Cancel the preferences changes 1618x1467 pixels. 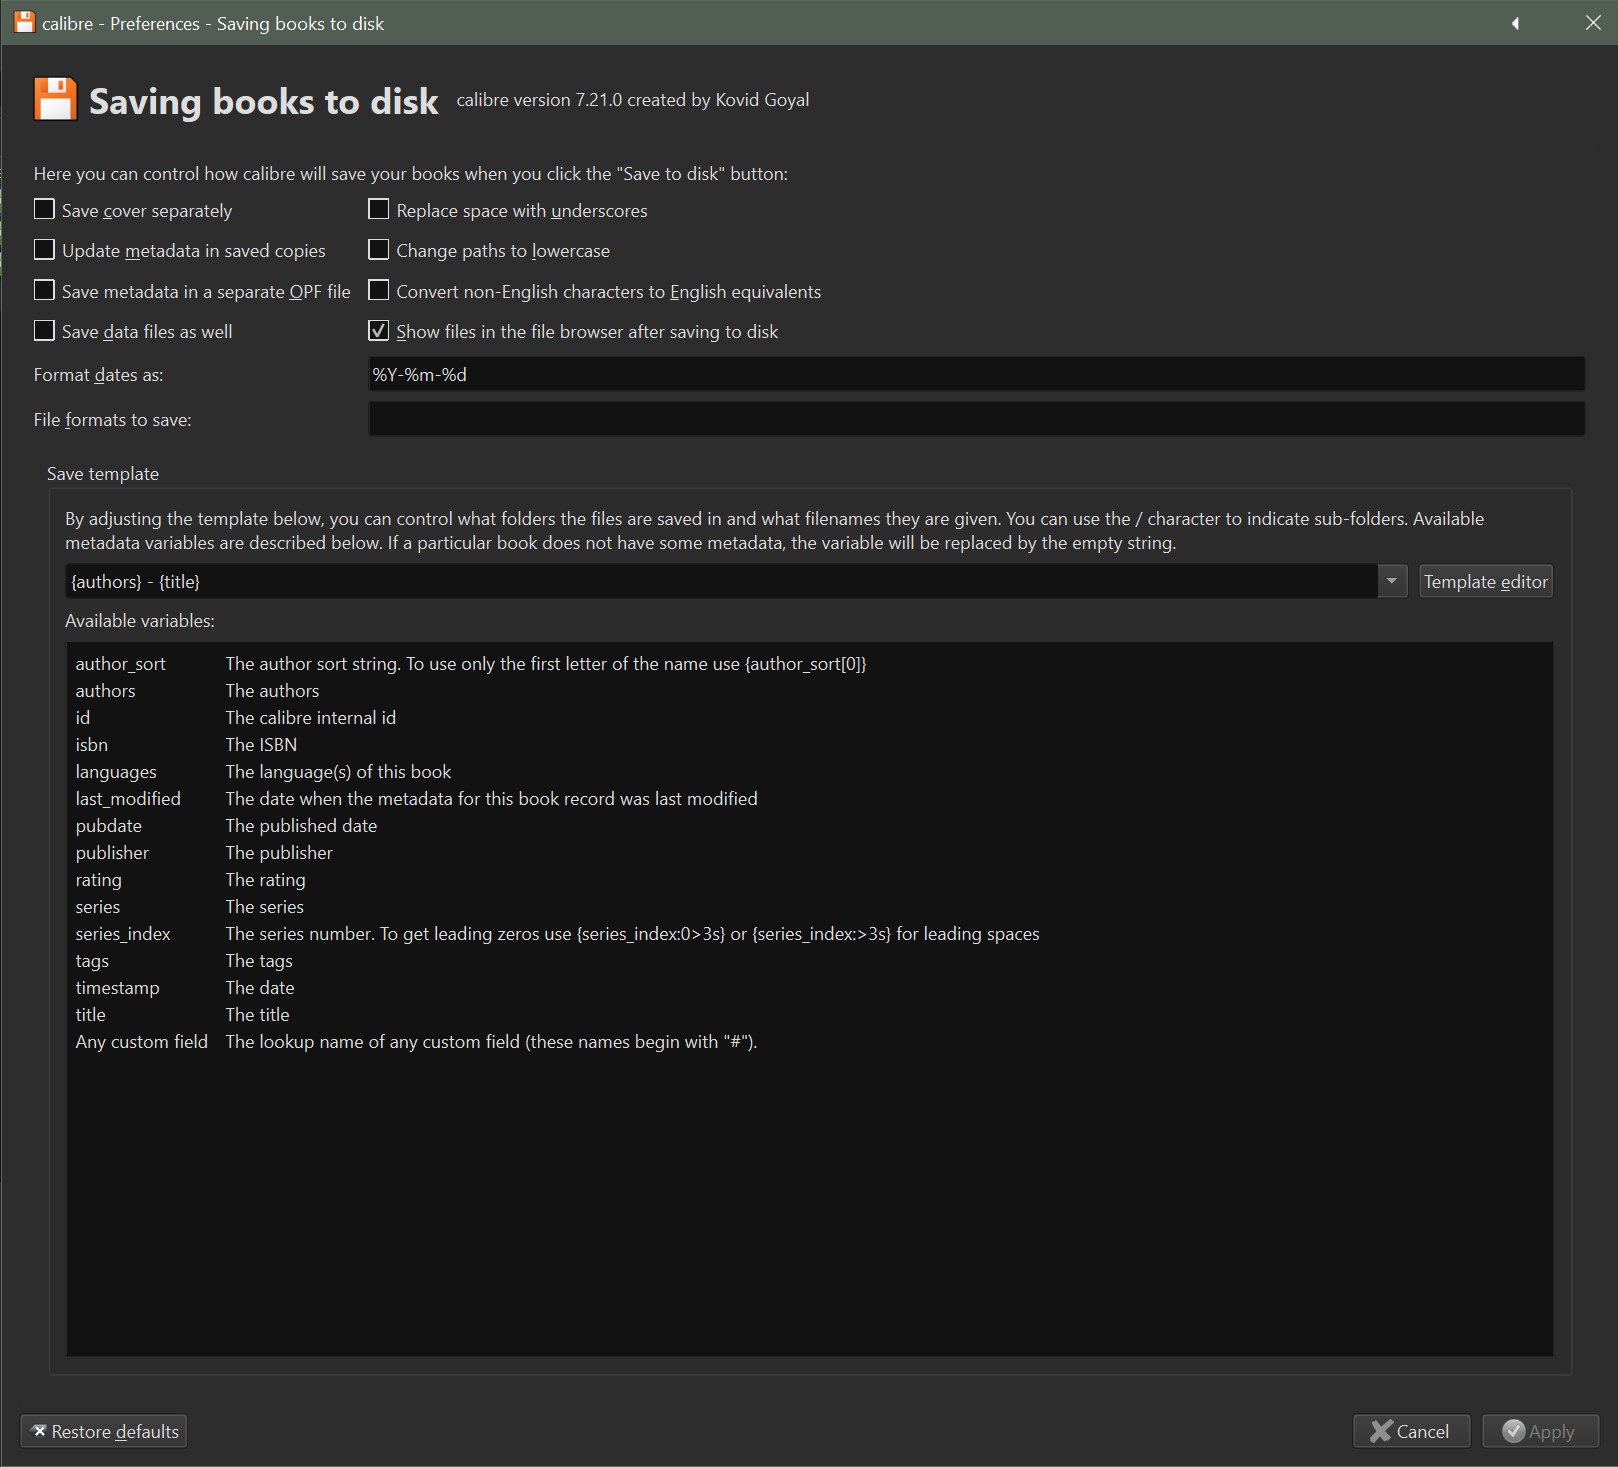pos(1411,1431)
